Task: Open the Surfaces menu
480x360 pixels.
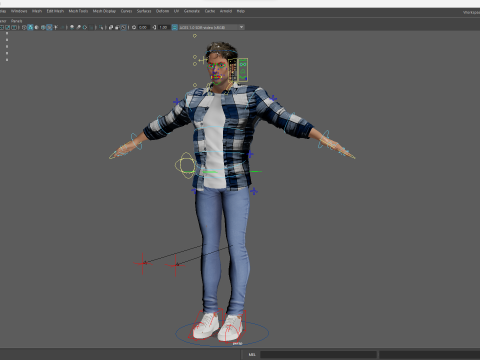Action: pyautogui.click(x=144, y=11)
